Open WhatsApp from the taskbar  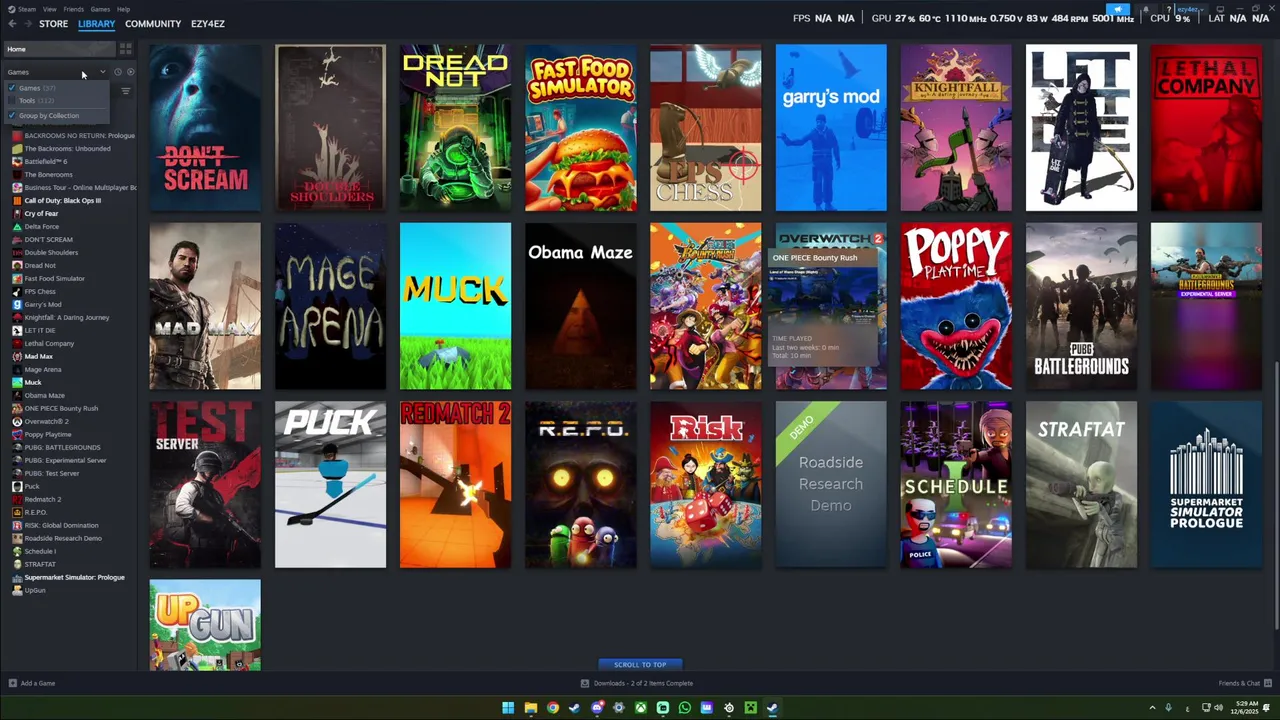point(684,708)
